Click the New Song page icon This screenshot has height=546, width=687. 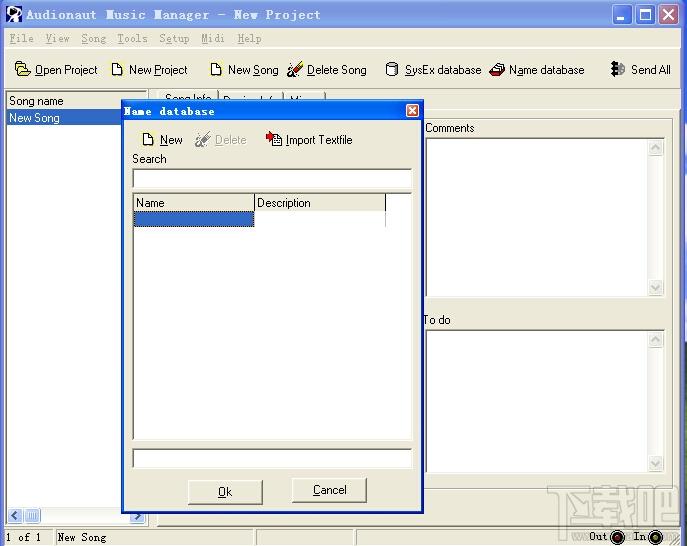point(216,69)
